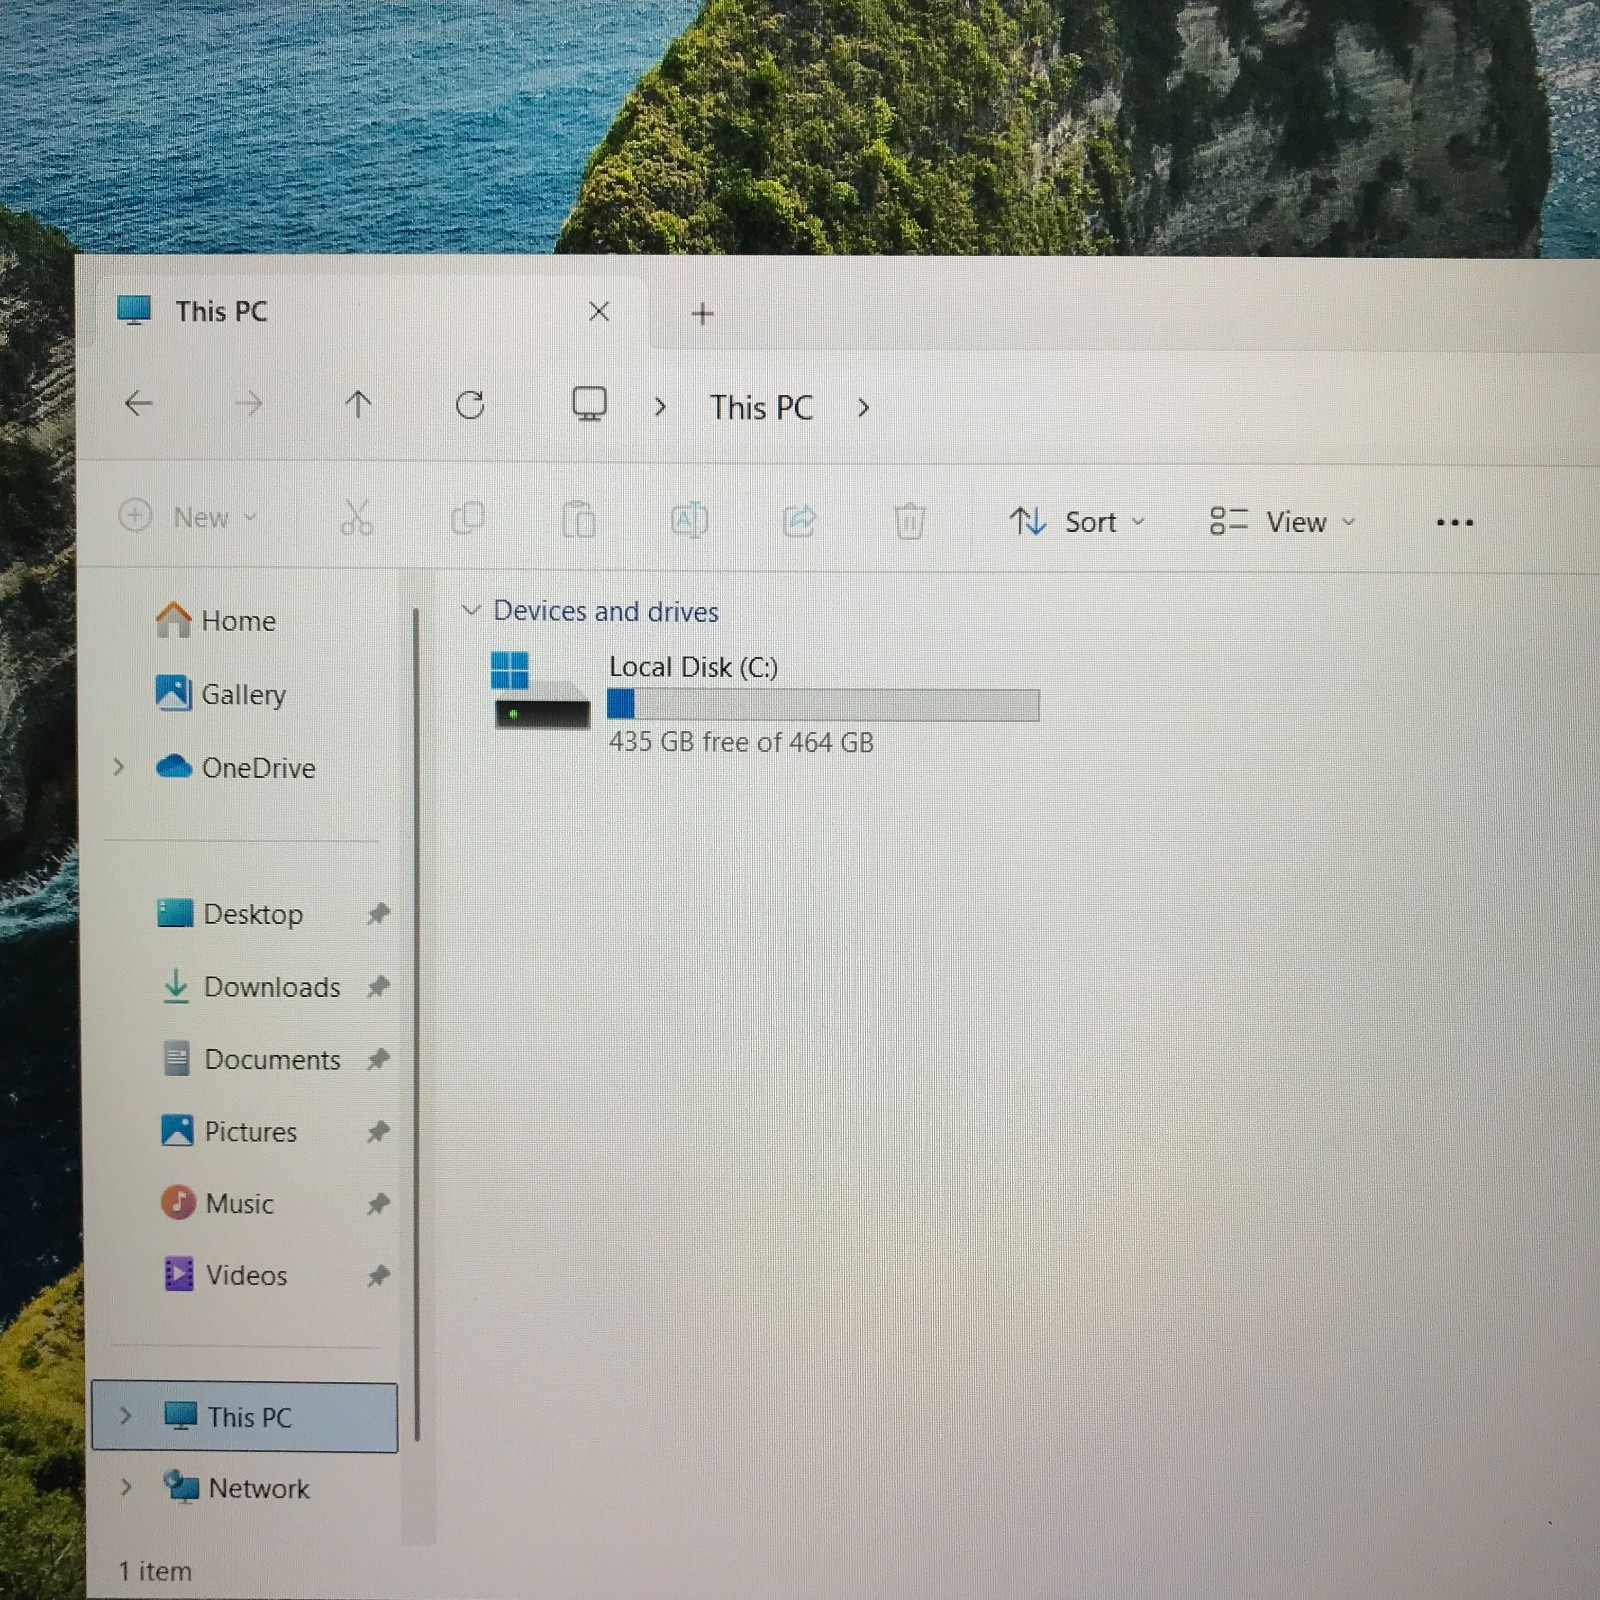The height and width of the screenshot is (1600, 1600).
Task: Open the pinned Documents folder
Action: 251,1059
